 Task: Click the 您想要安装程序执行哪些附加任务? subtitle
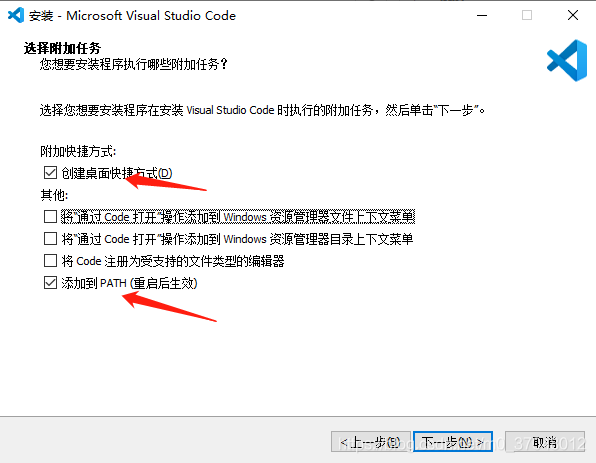[133, 64]
